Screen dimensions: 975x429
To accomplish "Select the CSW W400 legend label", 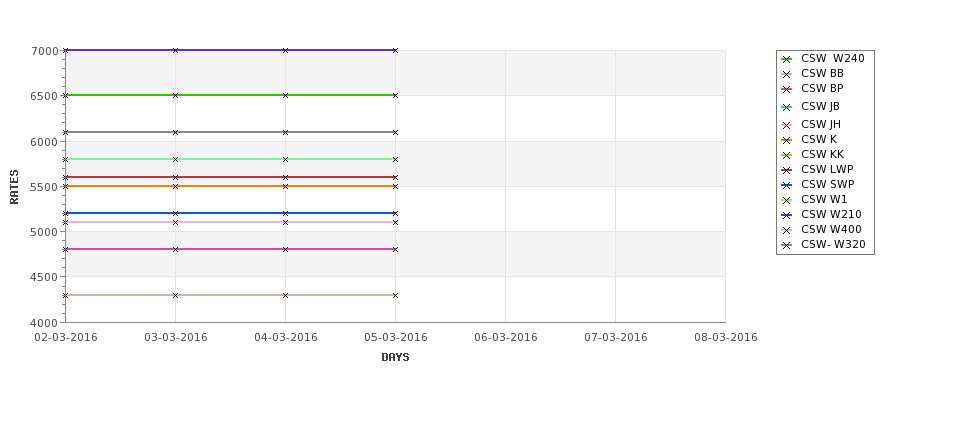I will click(831, 229).
